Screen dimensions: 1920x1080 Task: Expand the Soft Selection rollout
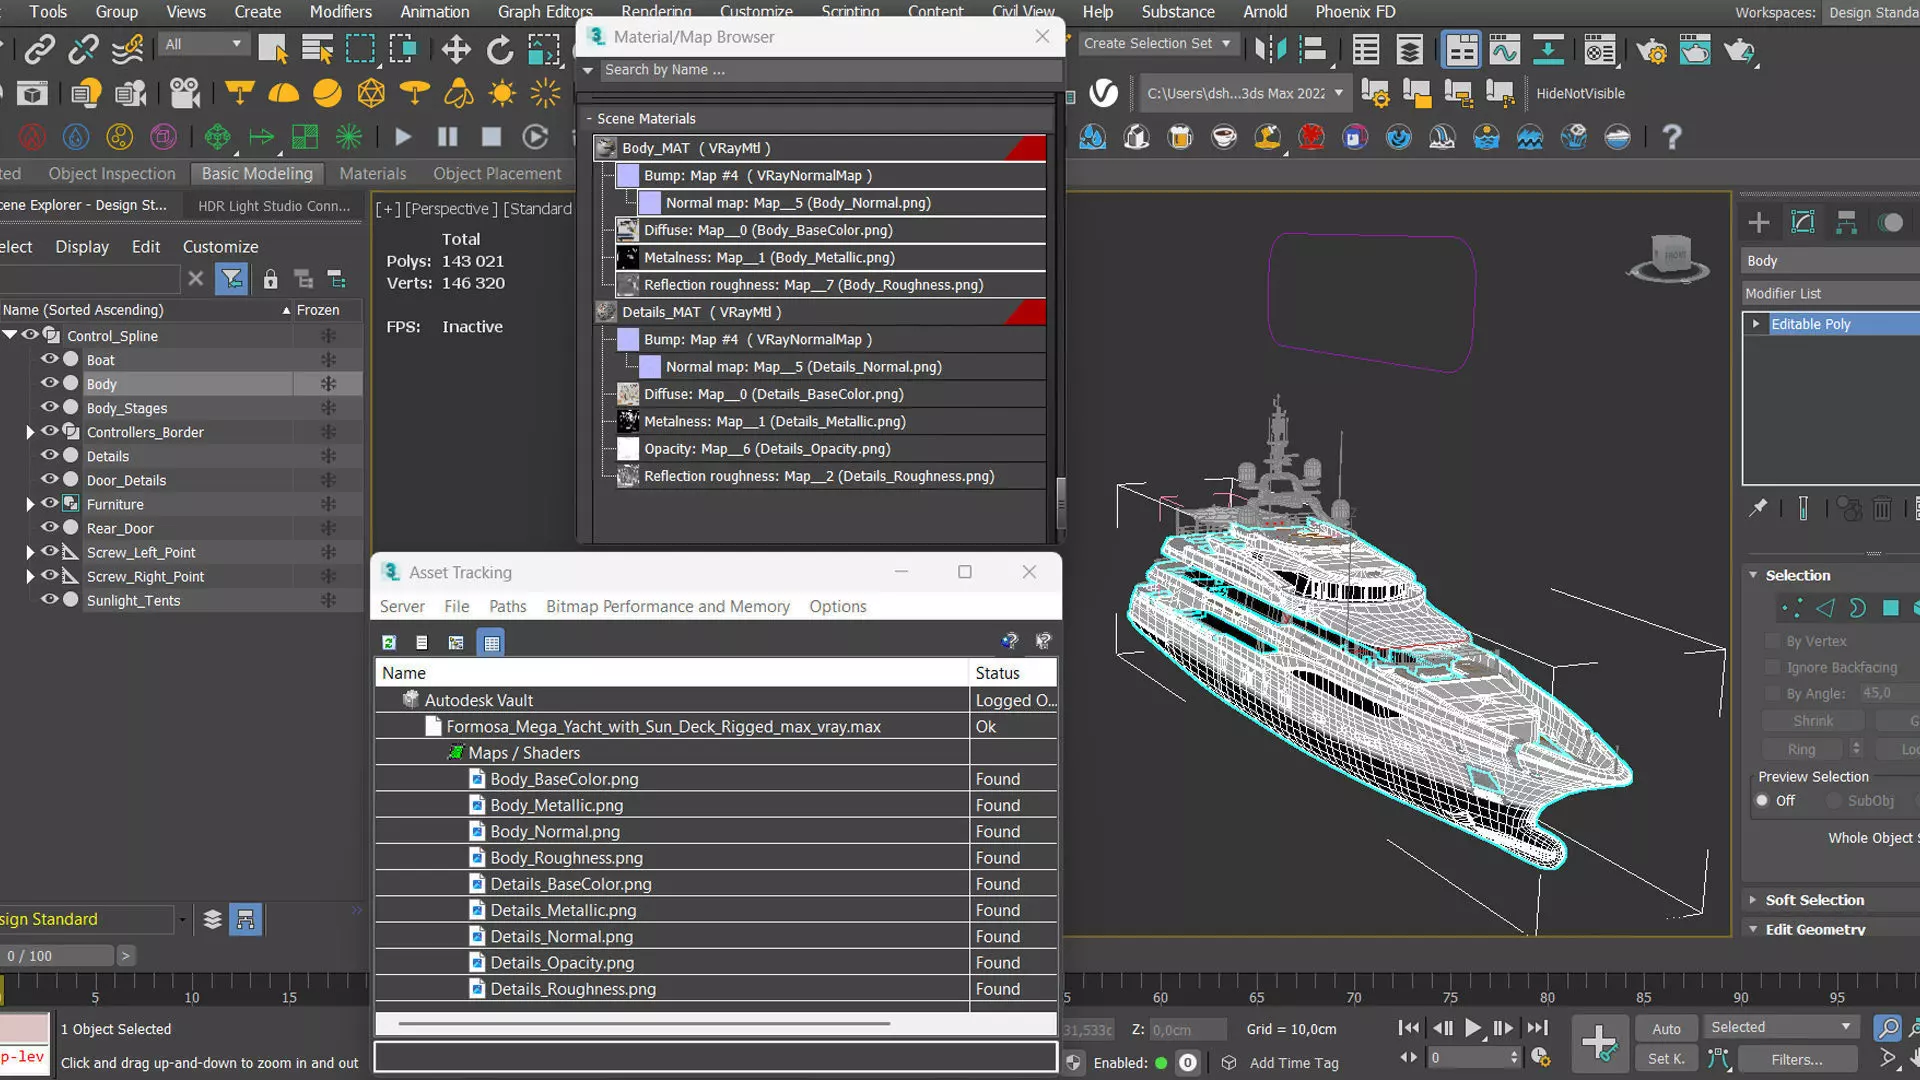click(x=1814, y=900)
